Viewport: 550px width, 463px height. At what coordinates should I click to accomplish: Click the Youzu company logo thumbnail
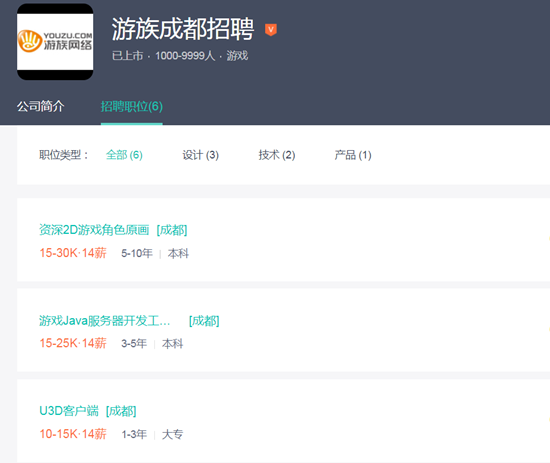click(x=55, y=42)
